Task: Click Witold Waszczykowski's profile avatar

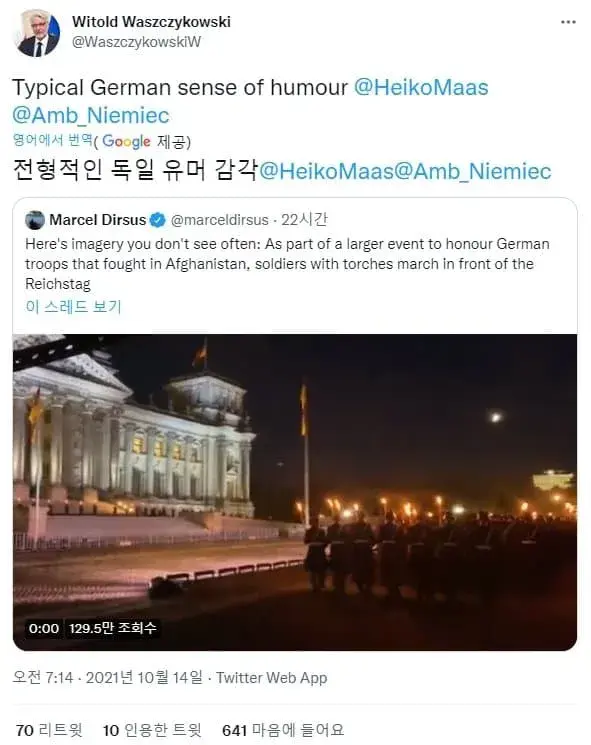Action: [x=37, y=33]
